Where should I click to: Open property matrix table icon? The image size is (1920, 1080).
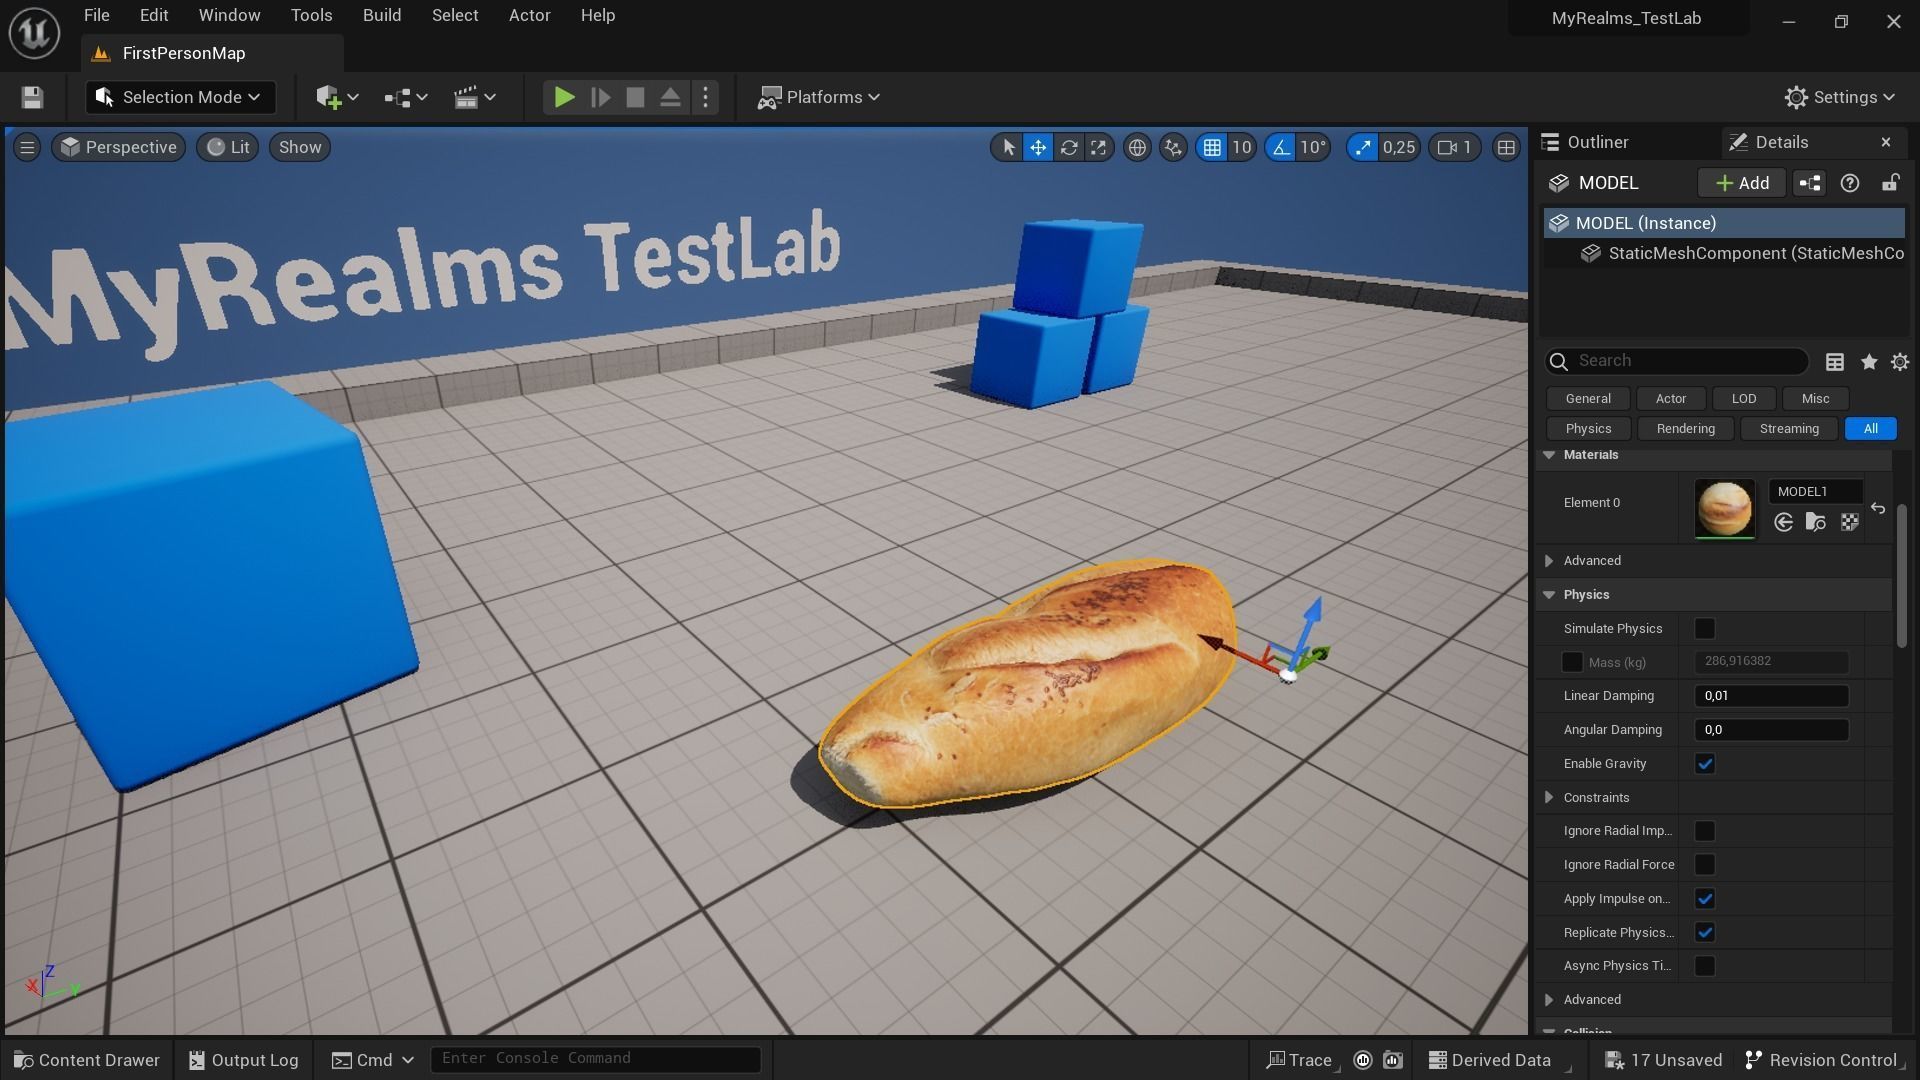1835,362
